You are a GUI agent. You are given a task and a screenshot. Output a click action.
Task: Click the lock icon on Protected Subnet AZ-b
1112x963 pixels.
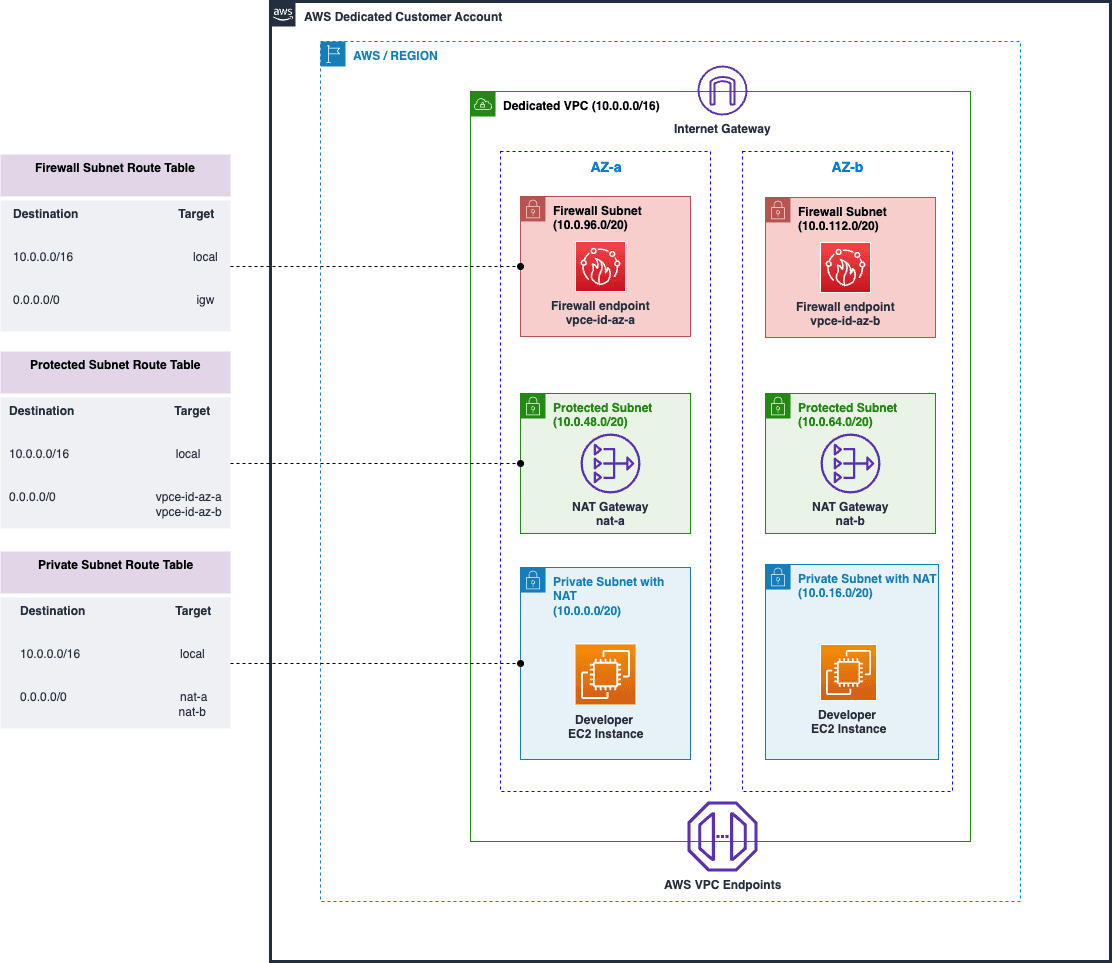pos(777,406)
